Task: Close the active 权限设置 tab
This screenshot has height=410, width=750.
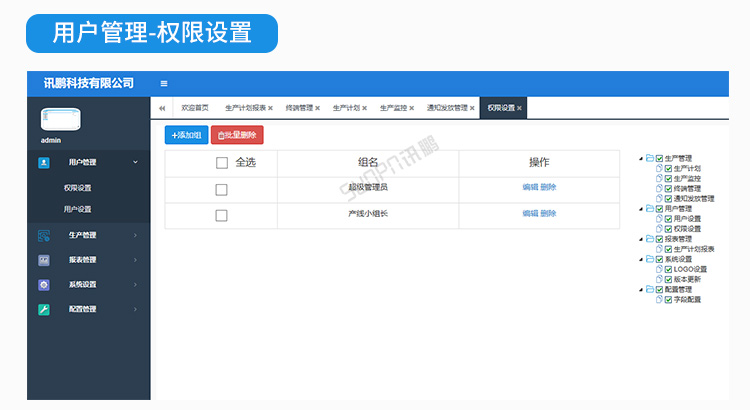Action: coord(519,108)
